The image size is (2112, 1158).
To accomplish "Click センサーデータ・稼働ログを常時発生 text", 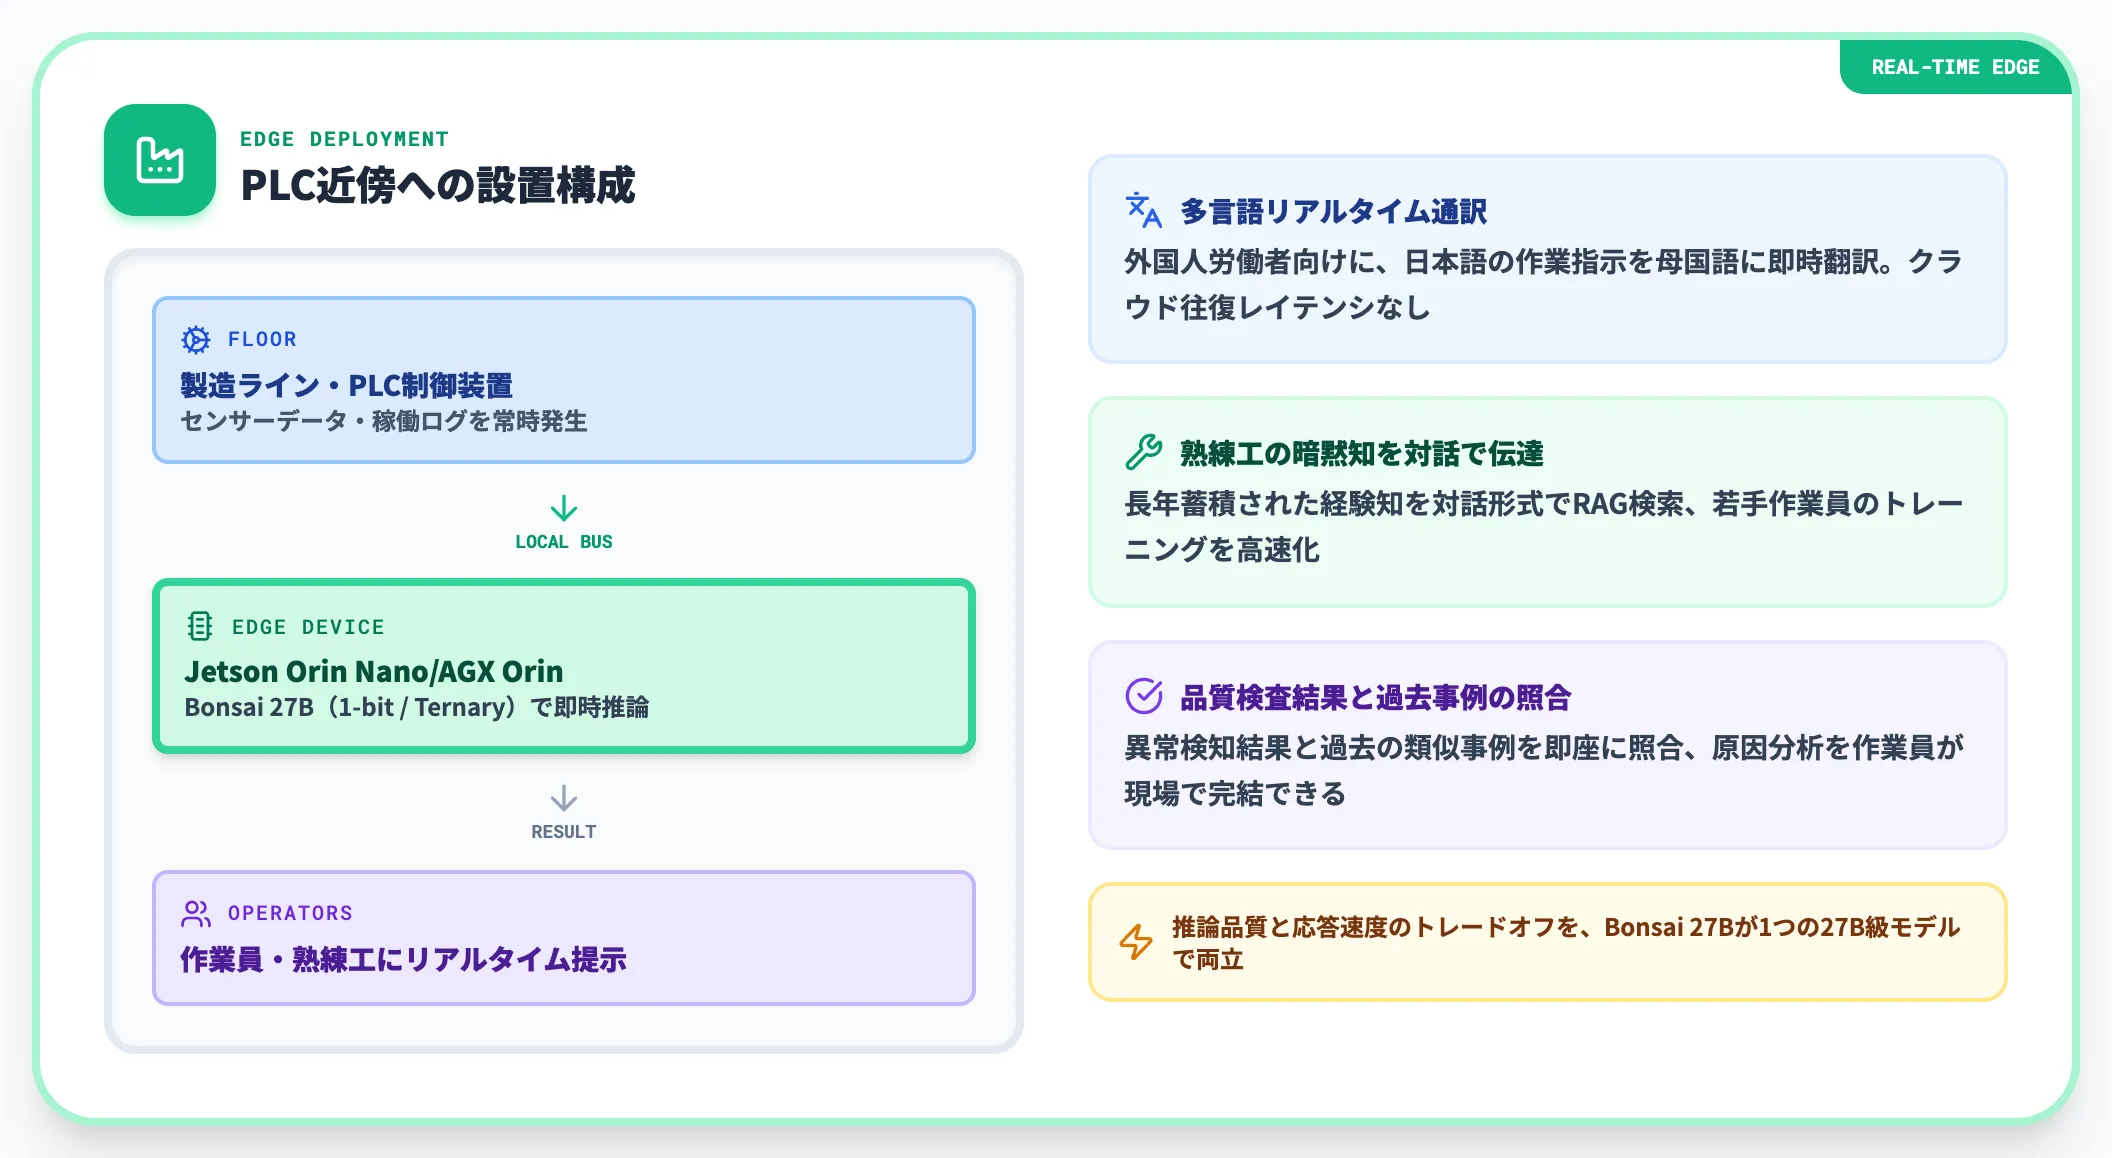I will [x=383, y=421].
